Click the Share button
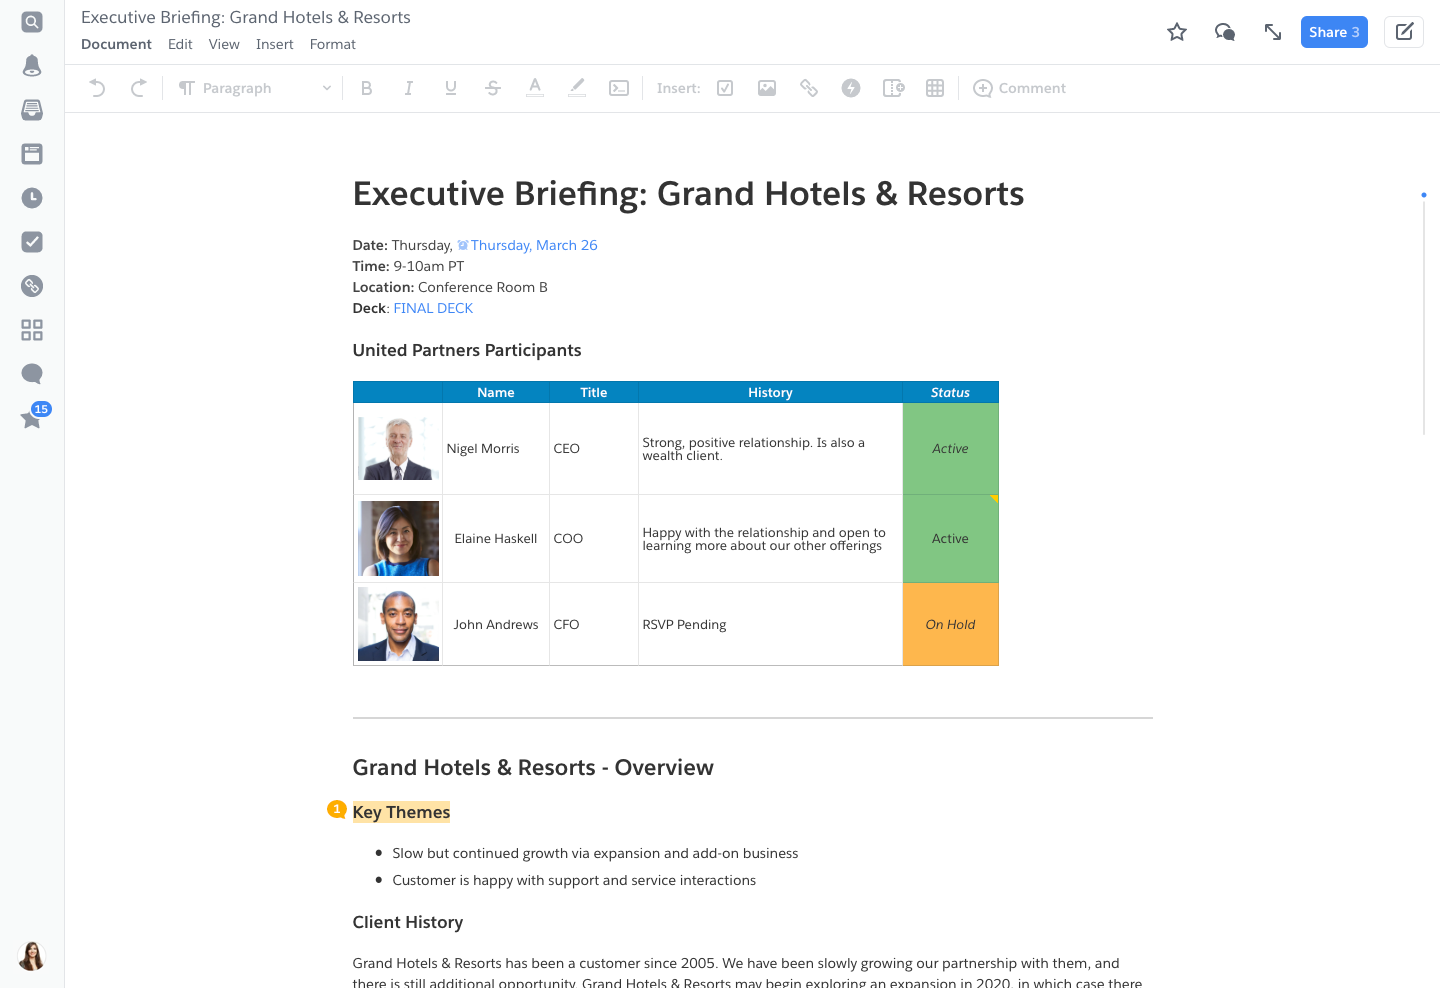1440x988 pixels. point(1334,31)
